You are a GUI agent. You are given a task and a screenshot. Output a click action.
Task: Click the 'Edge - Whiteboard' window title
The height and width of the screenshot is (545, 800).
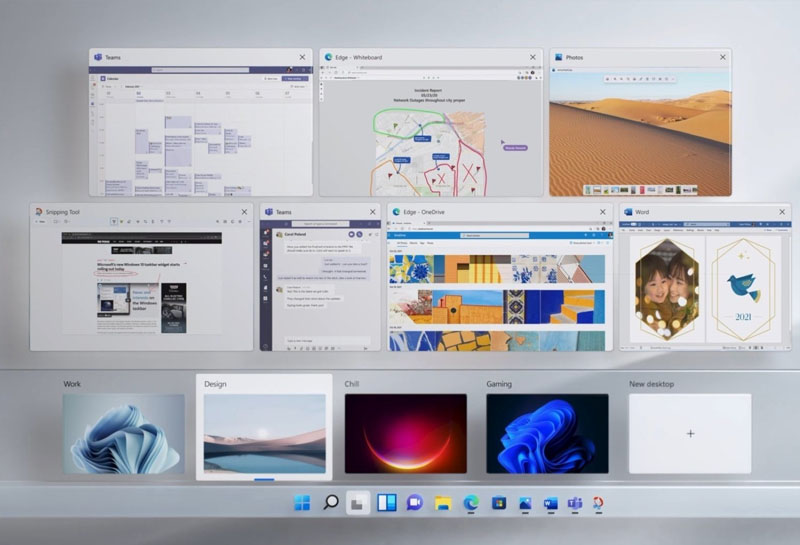359,57
